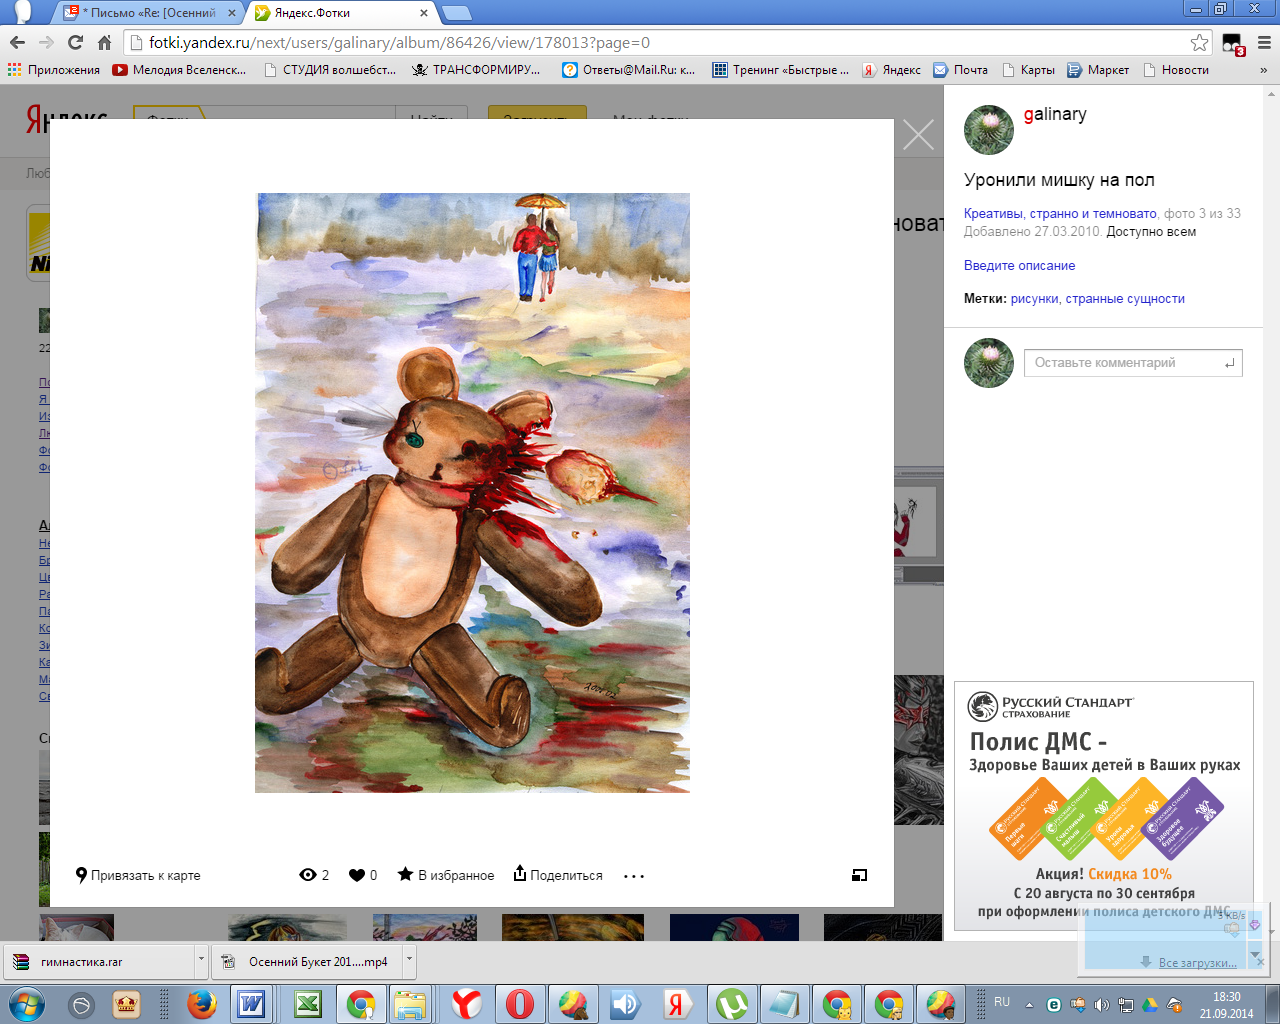Viewport: 1280px width, 1024px height.
Task: Open the 'Яндекс' bookmark
Action: pyautogui.click(x=892, y=70)
